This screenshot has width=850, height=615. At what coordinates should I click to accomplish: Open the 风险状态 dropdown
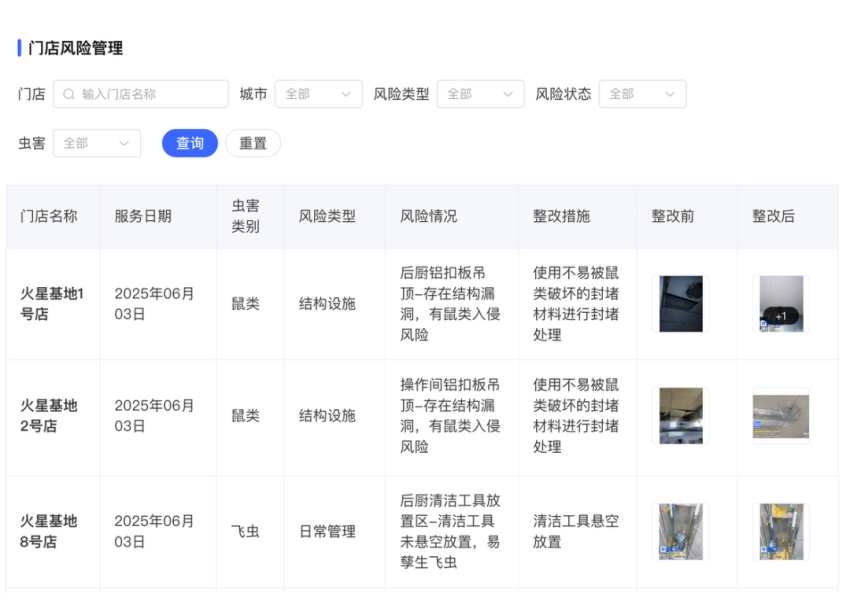pos(642,94)
